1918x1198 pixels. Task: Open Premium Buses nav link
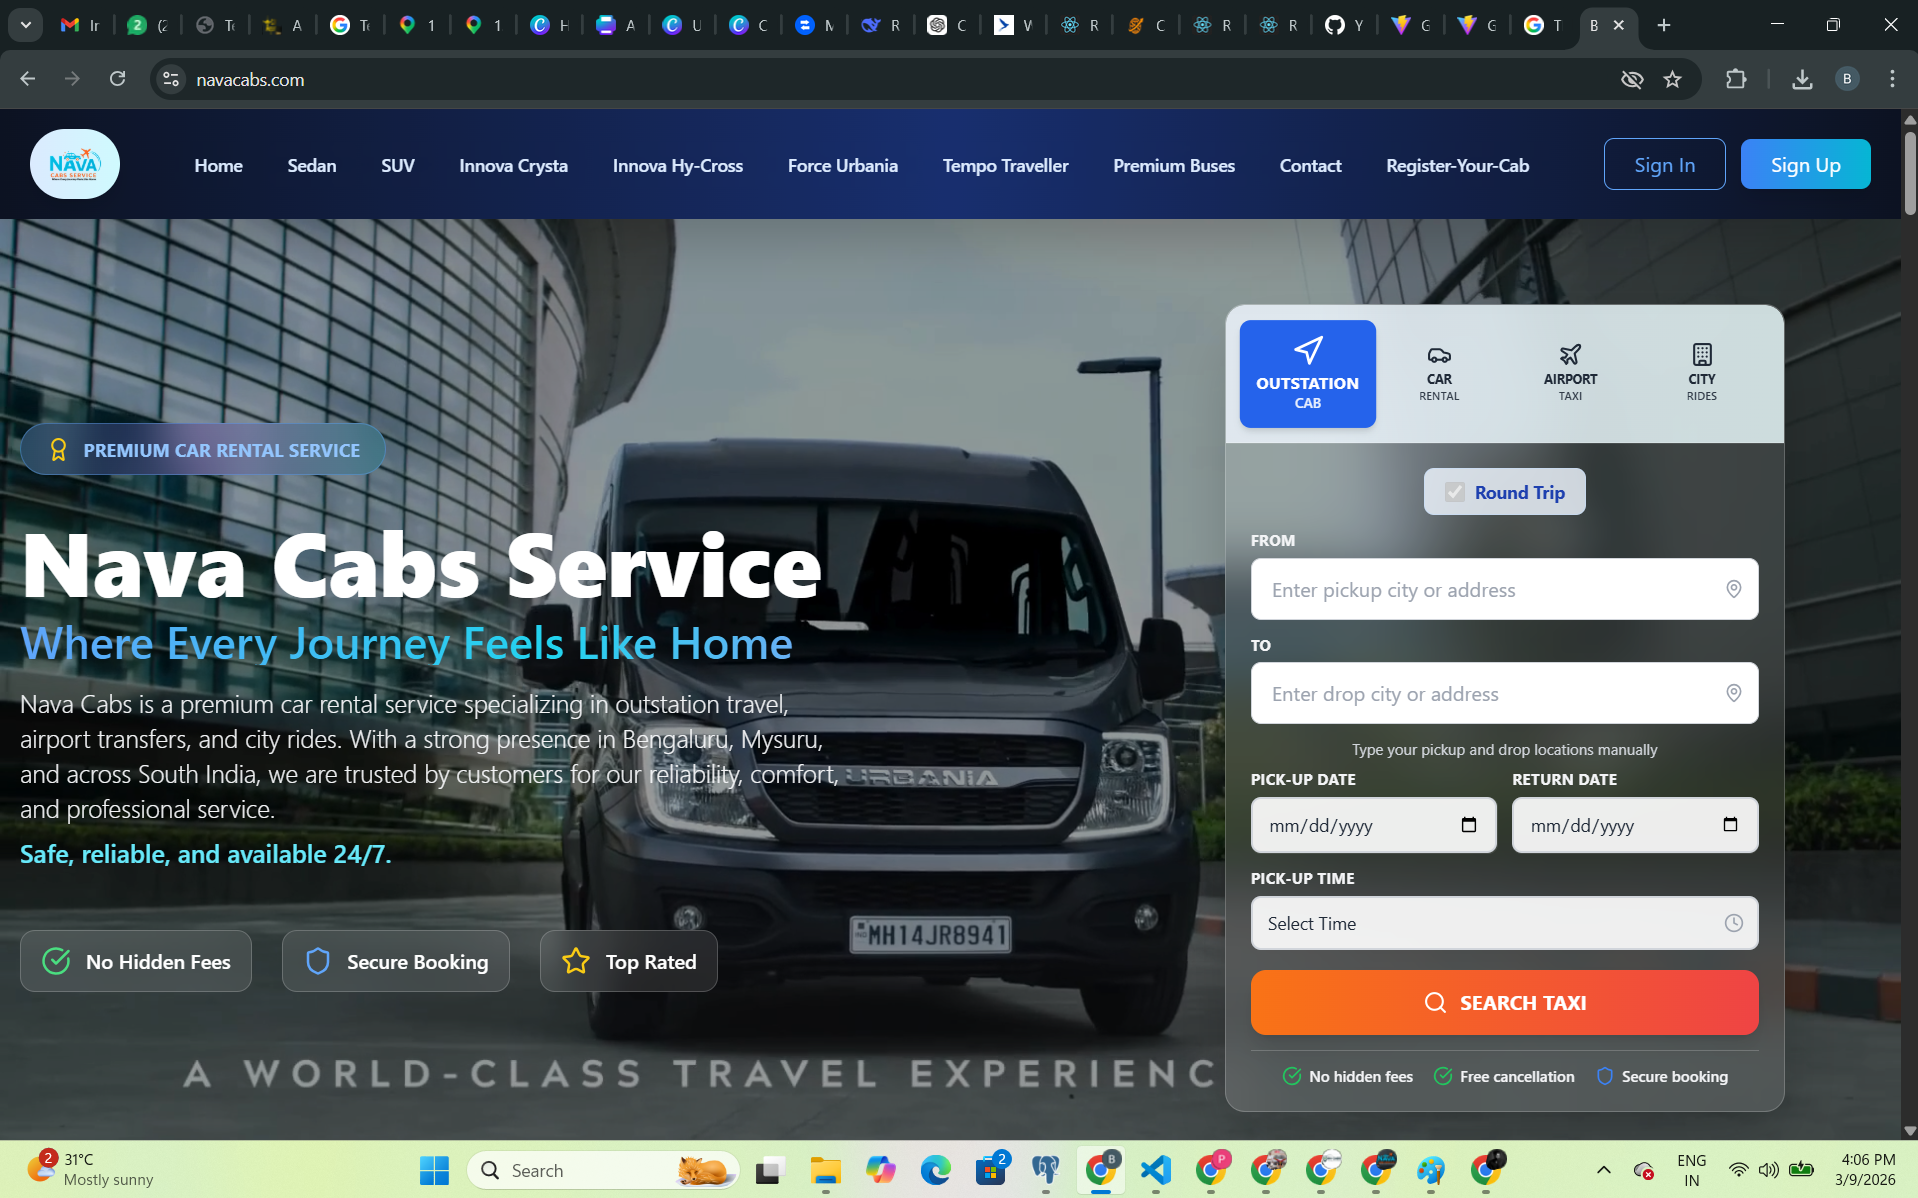point(1174,166)
